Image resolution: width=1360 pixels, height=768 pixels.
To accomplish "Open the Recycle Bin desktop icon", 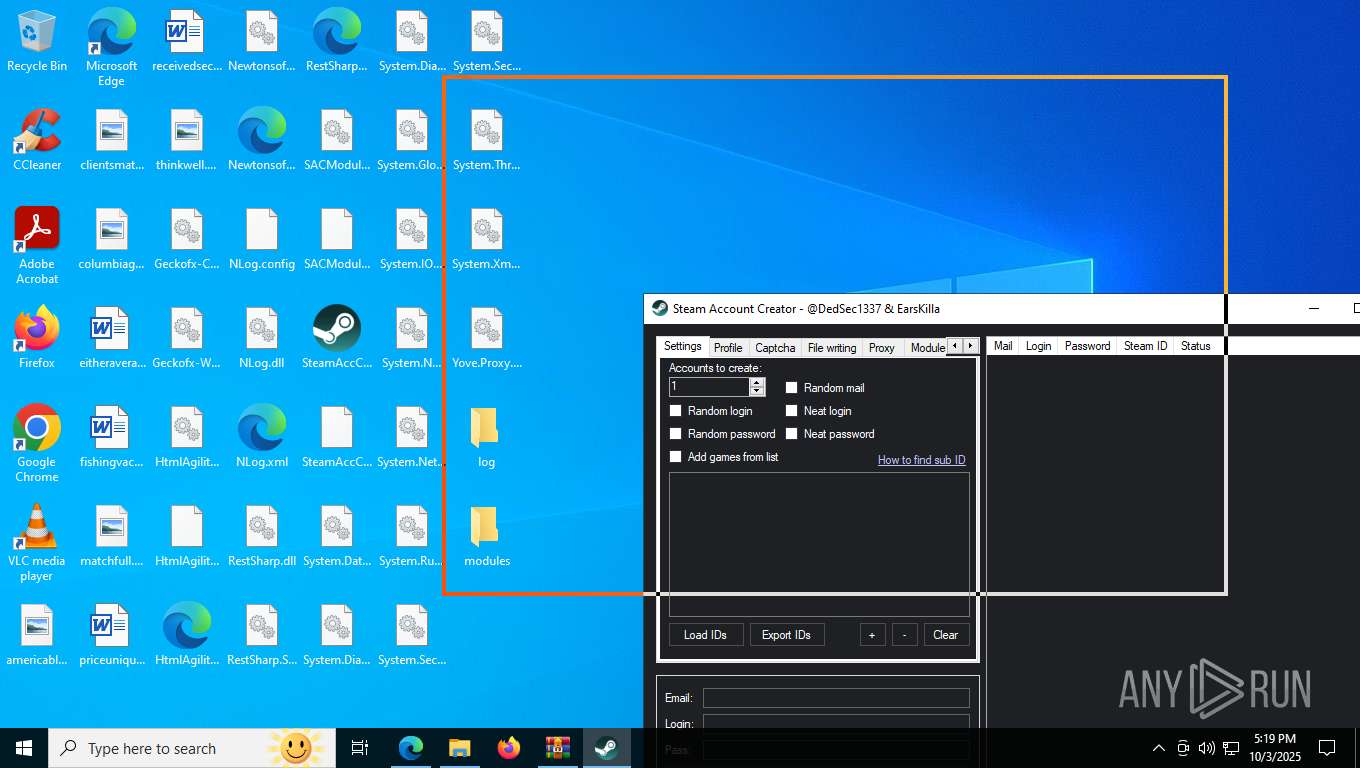I will (x=37, y=41).
